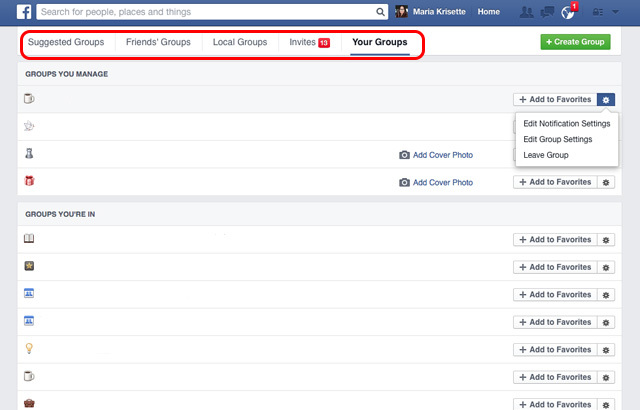
Task: Open the managed group with mug icon
Action: coord(29,98)
